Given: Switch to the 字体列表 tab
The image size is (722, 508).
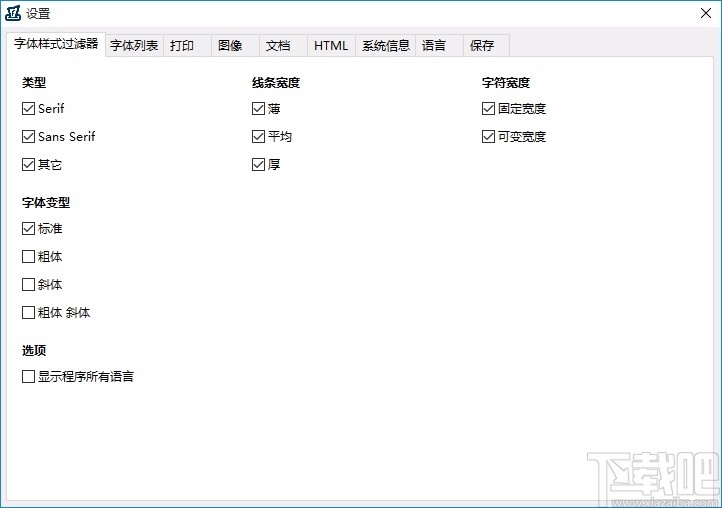Looking at the screenshot, I should pyautogui.click(x=134, y=46).
